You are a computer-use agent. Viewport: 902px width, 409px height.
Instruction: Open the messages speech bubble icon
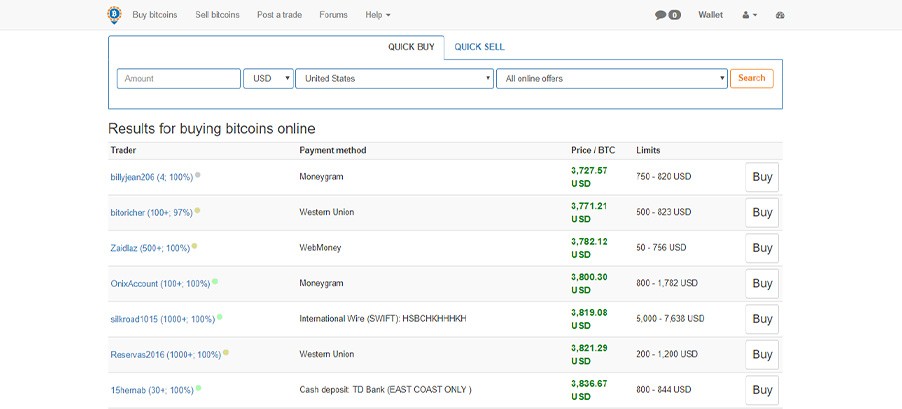(660, 16)
